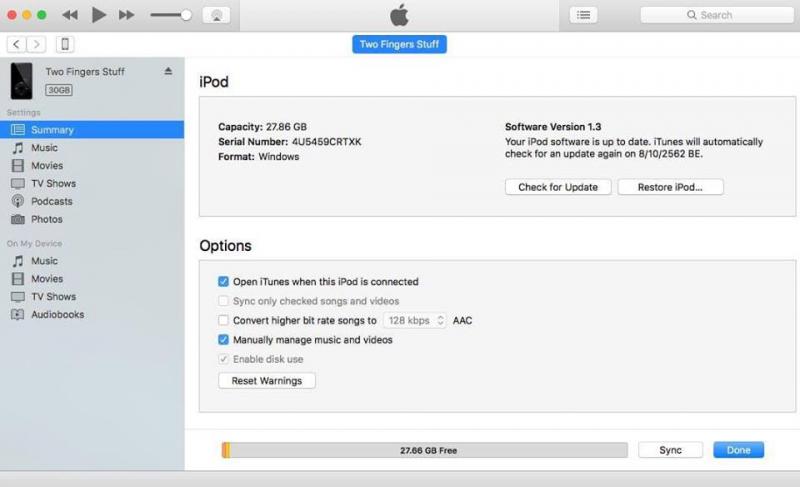Click the fast-forward playback button
800x487 pixels.
coord(127,15)
